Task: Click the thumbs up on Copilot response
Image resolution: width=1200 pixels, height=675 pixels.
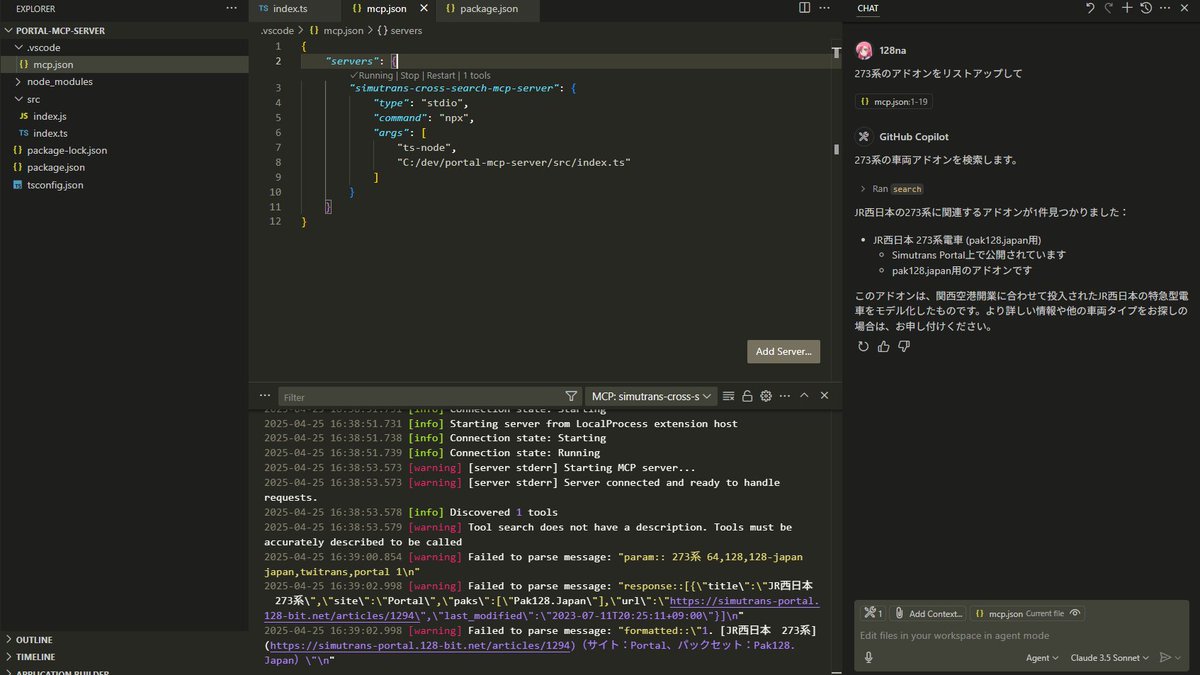Action: click(x=883, y=346)
